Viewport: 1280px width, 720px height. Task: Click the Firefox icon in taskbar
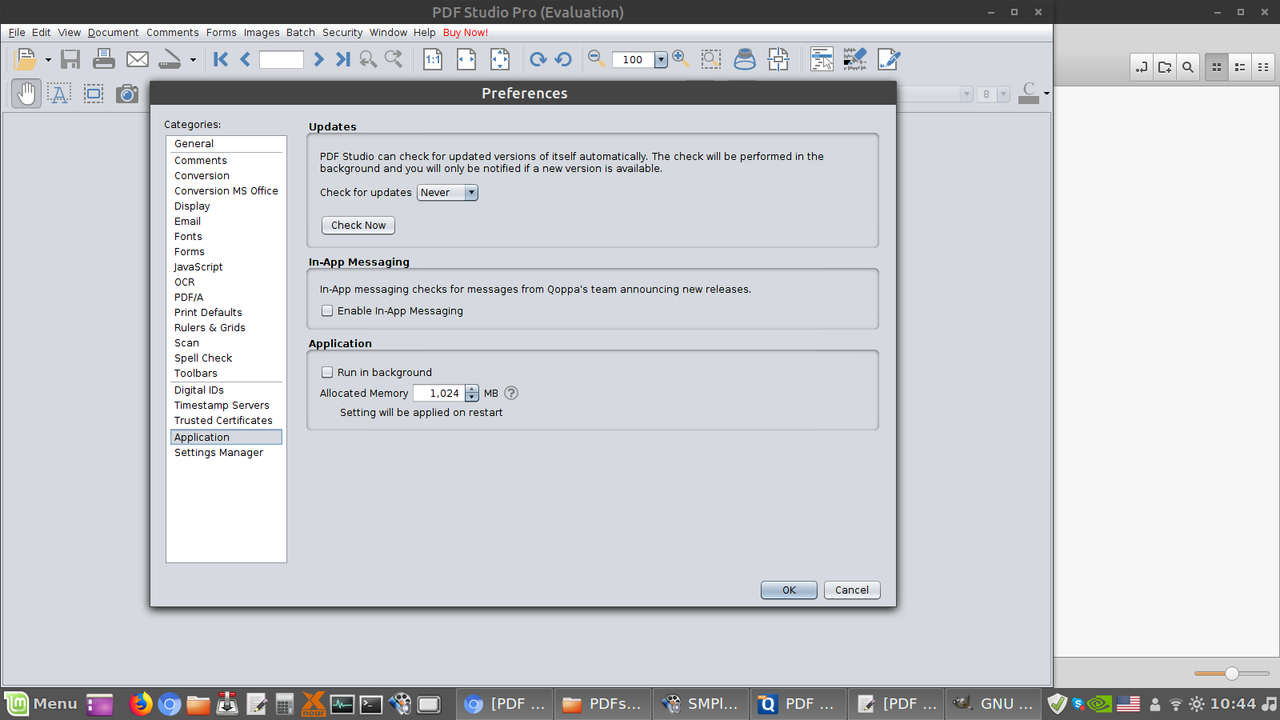142,704
